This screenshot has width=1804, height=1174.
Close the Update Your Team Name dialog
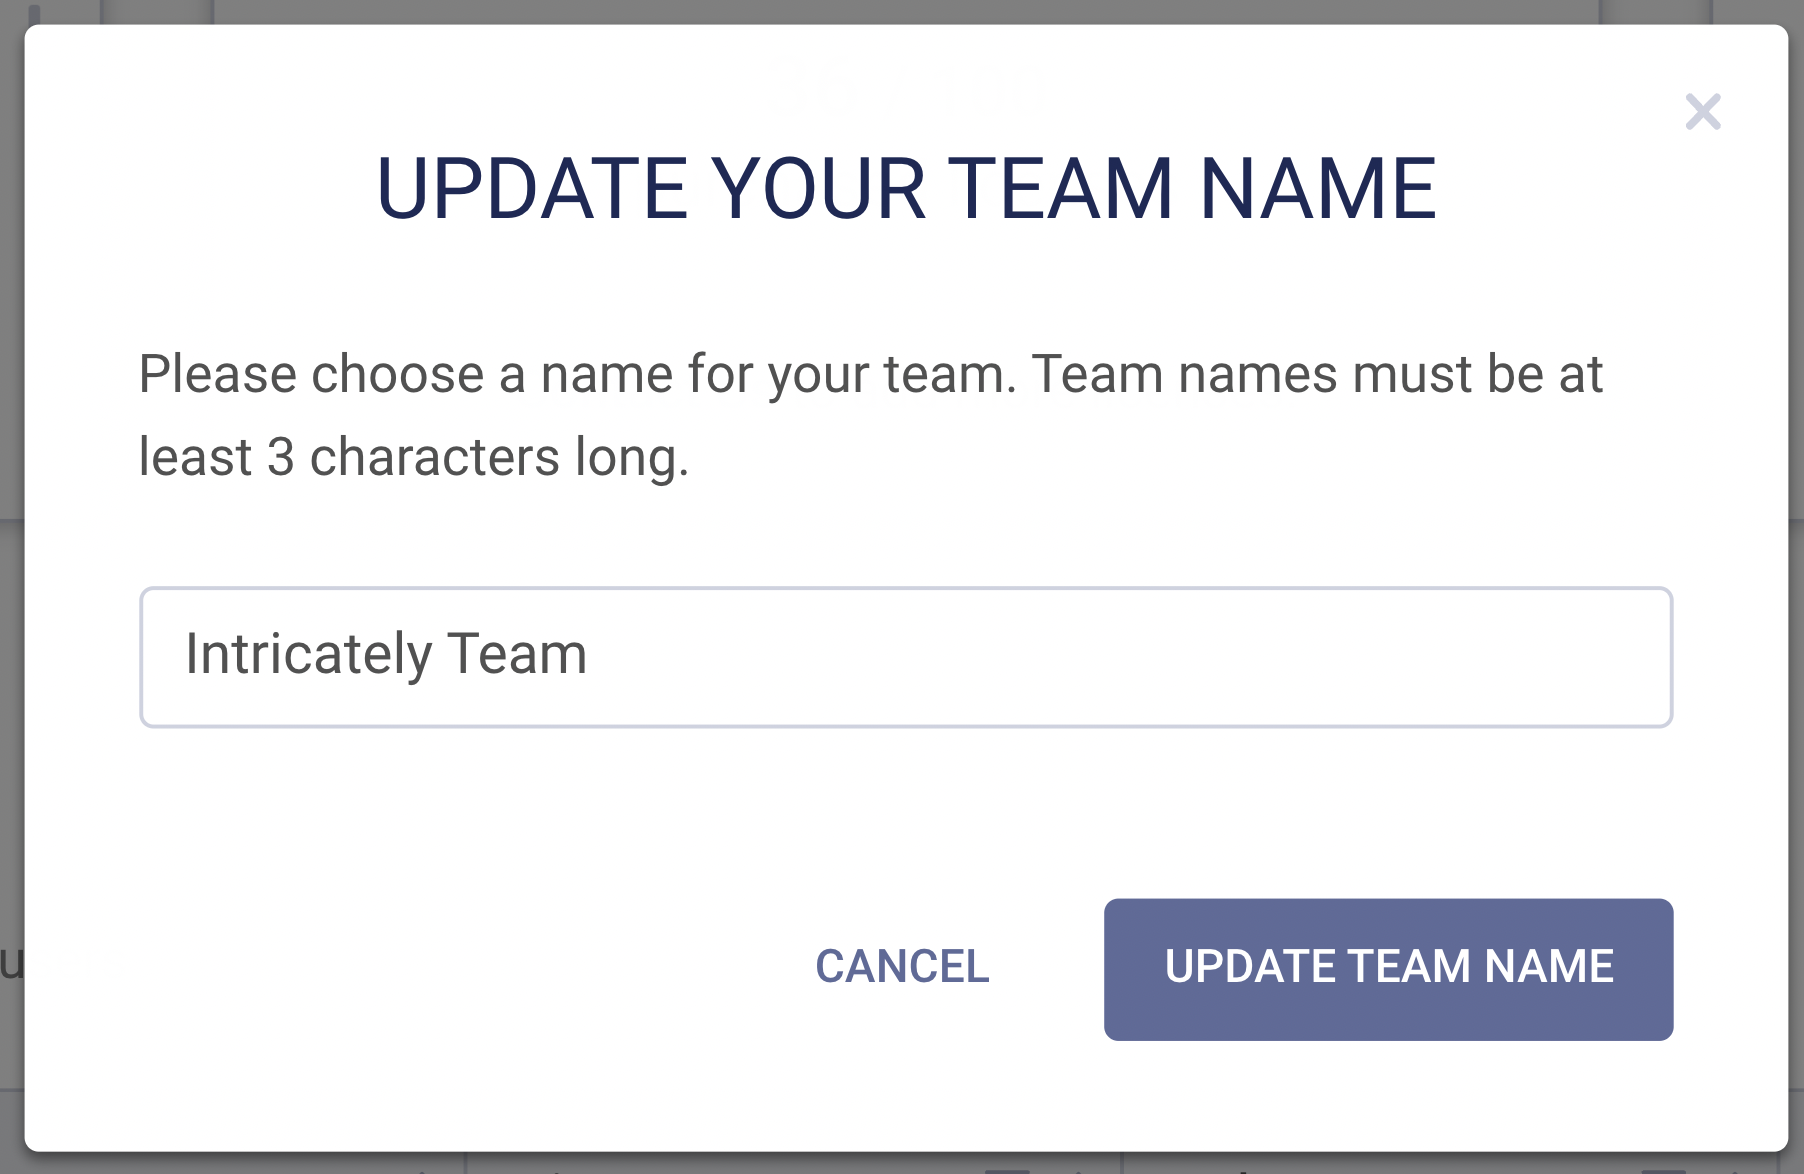1702,112
